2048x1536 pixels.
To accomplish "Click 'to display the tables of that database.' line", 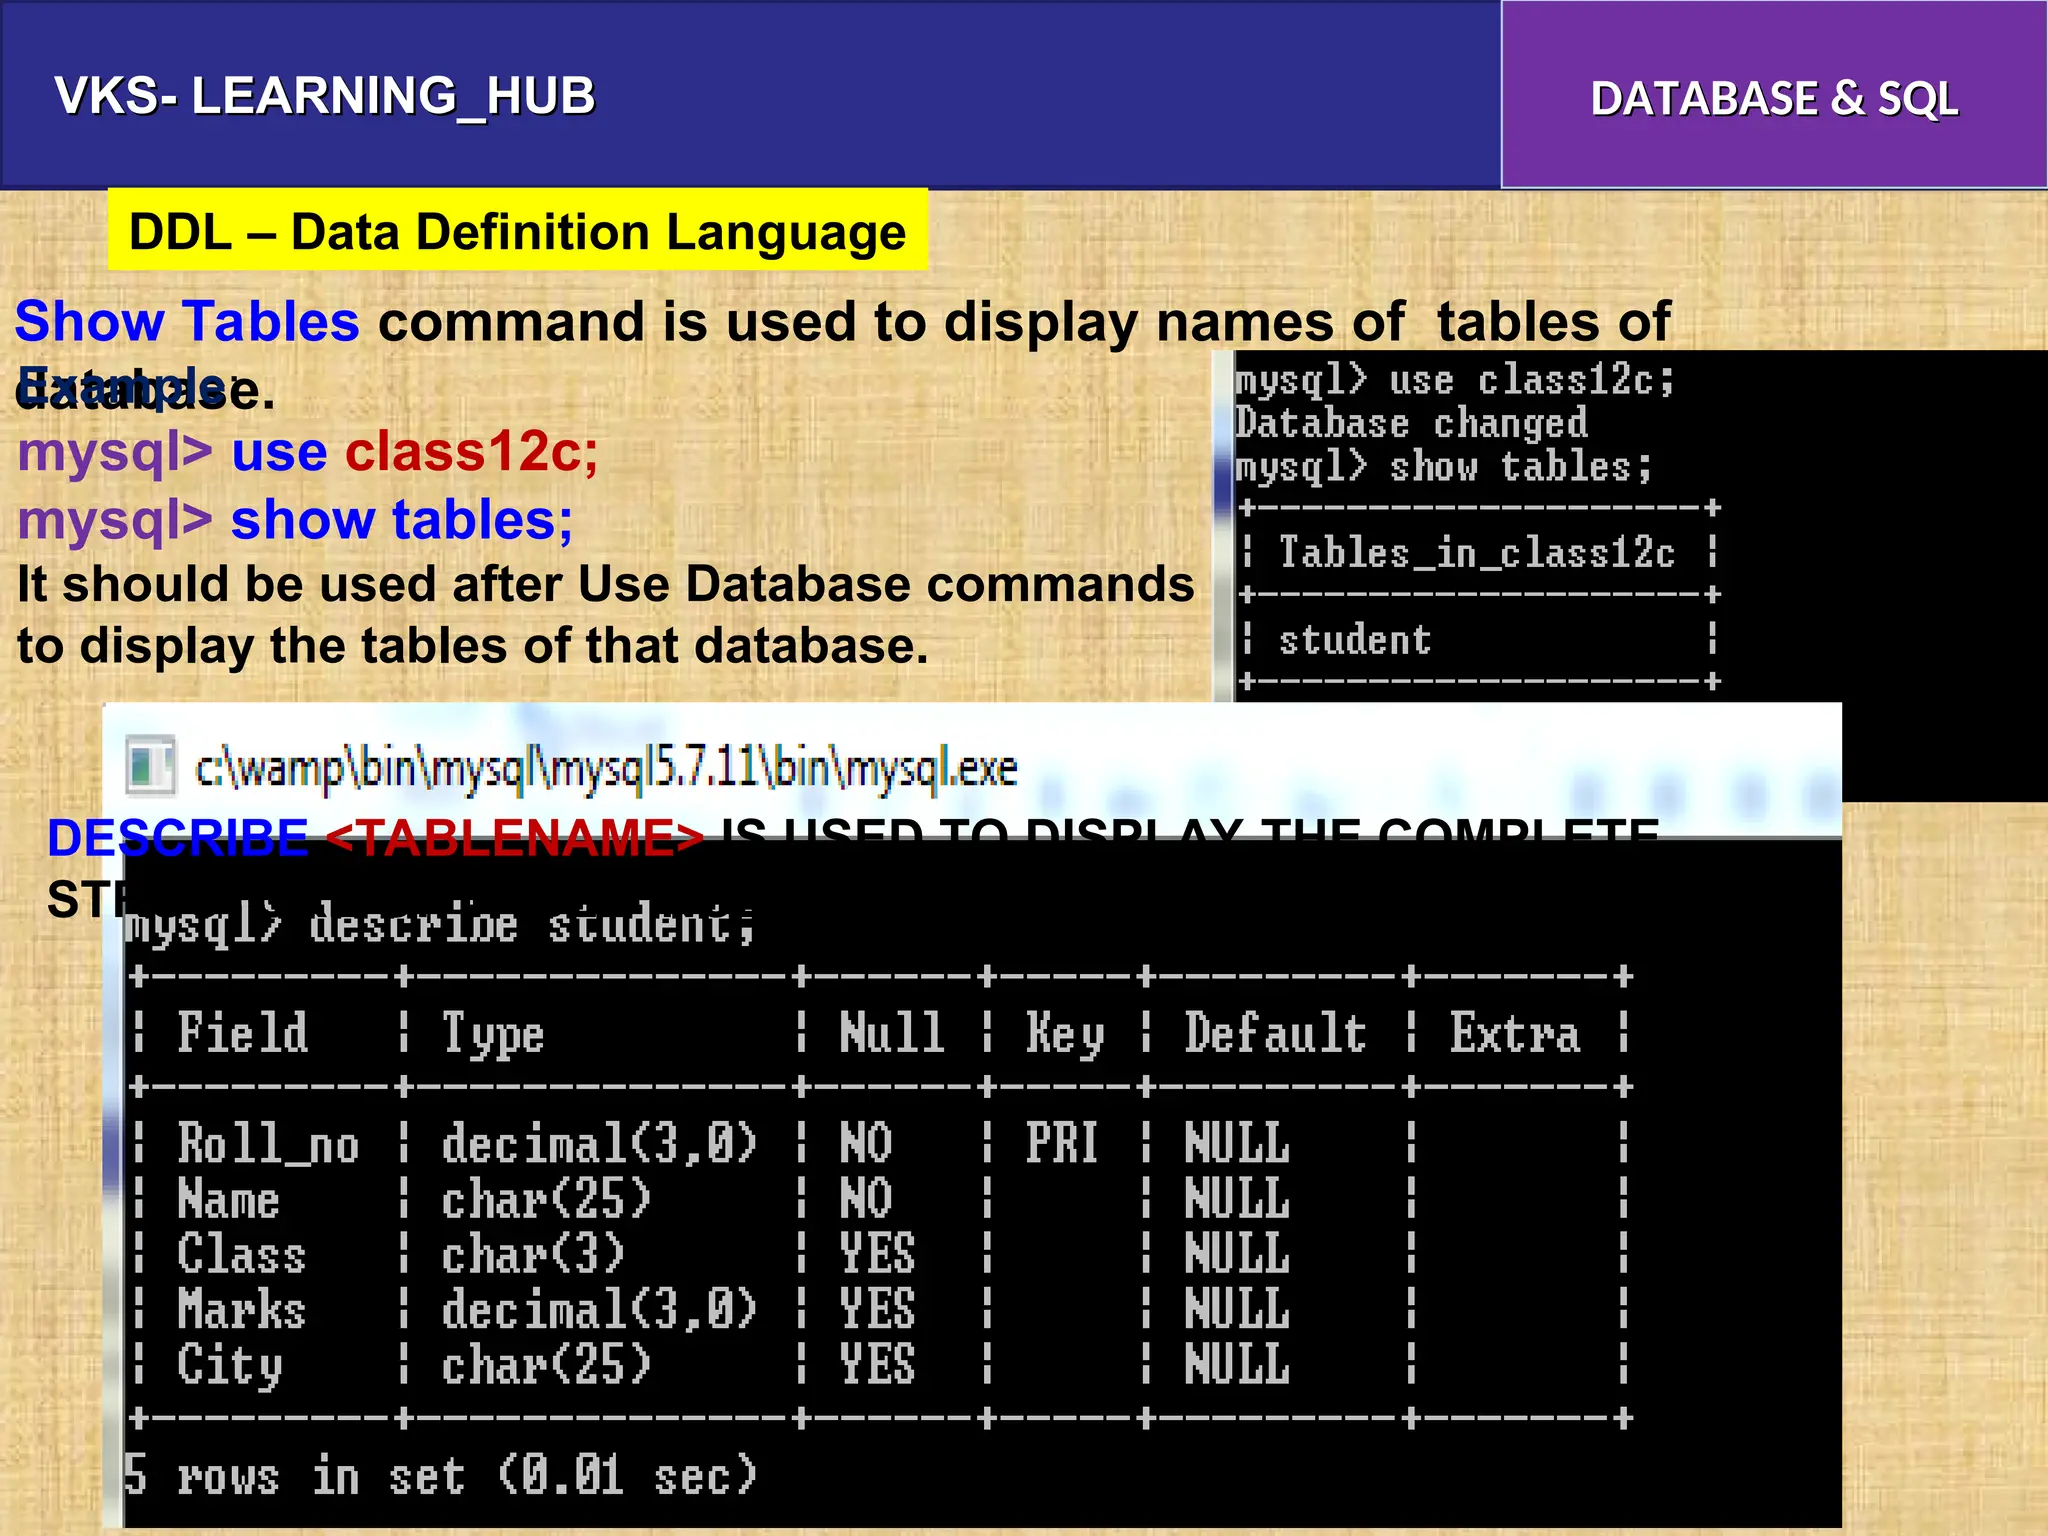I will coord(473,646).
